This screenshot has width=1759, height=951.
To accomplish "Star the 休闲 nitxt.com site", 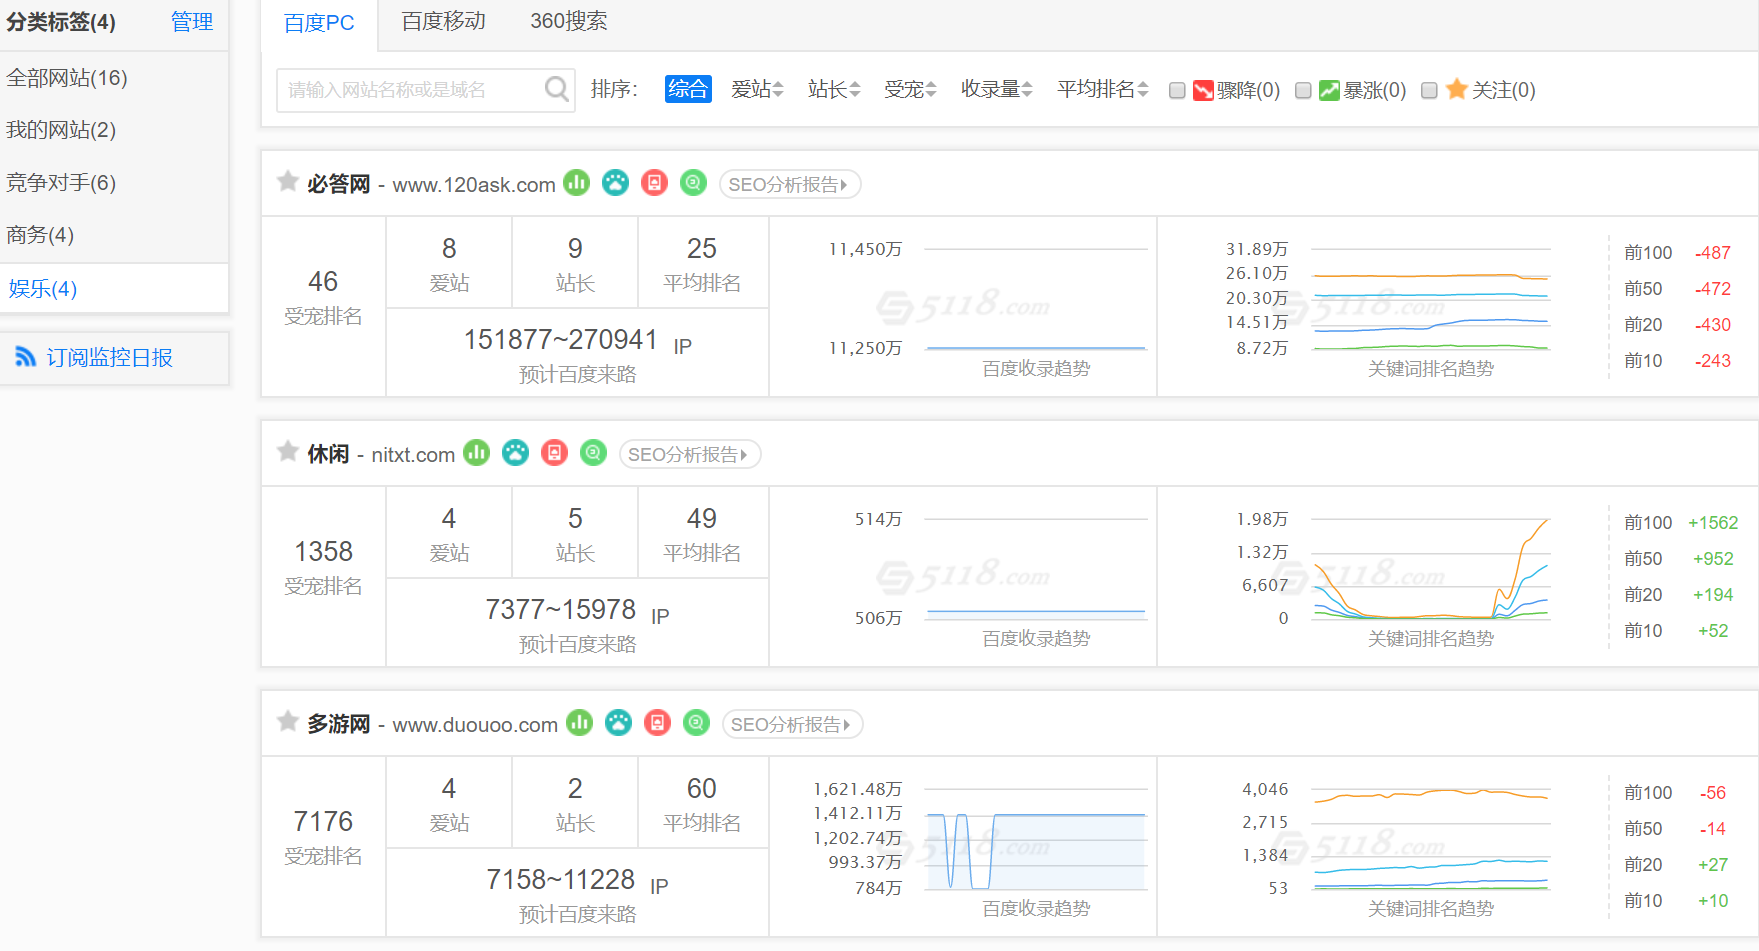I will click(x=288, y=452).
